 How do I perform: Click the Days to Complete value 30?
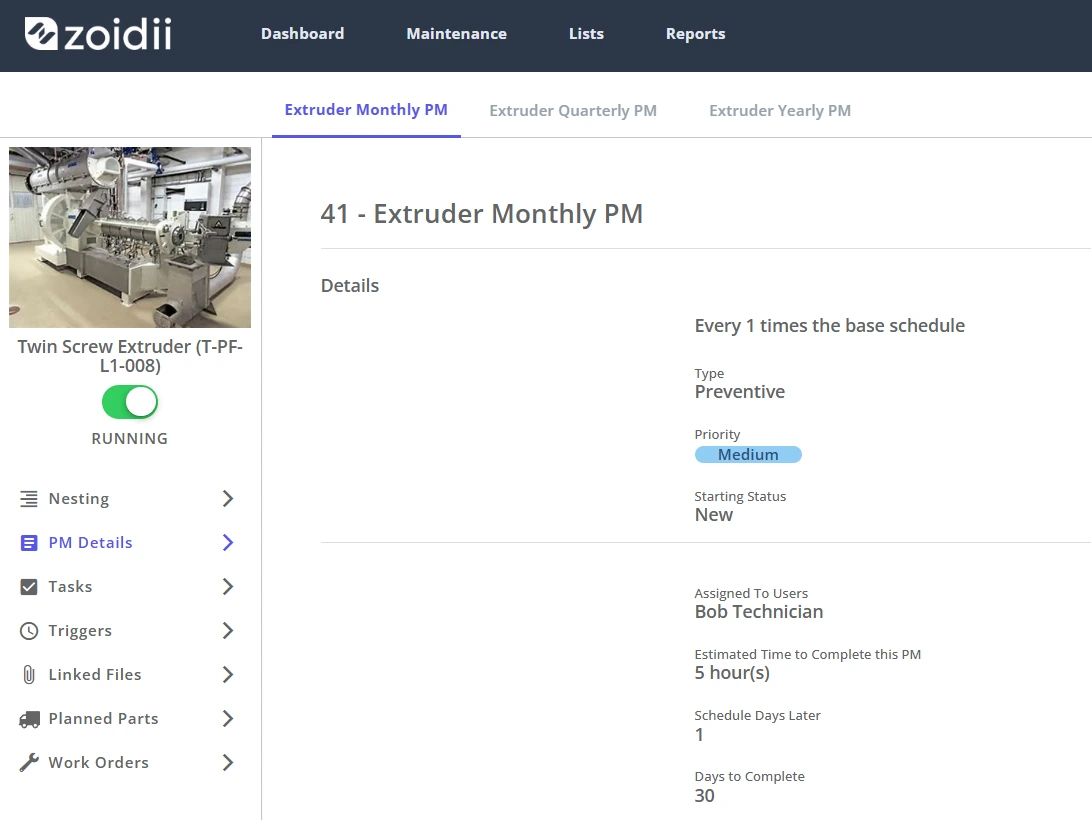click(x=704, y=796)
